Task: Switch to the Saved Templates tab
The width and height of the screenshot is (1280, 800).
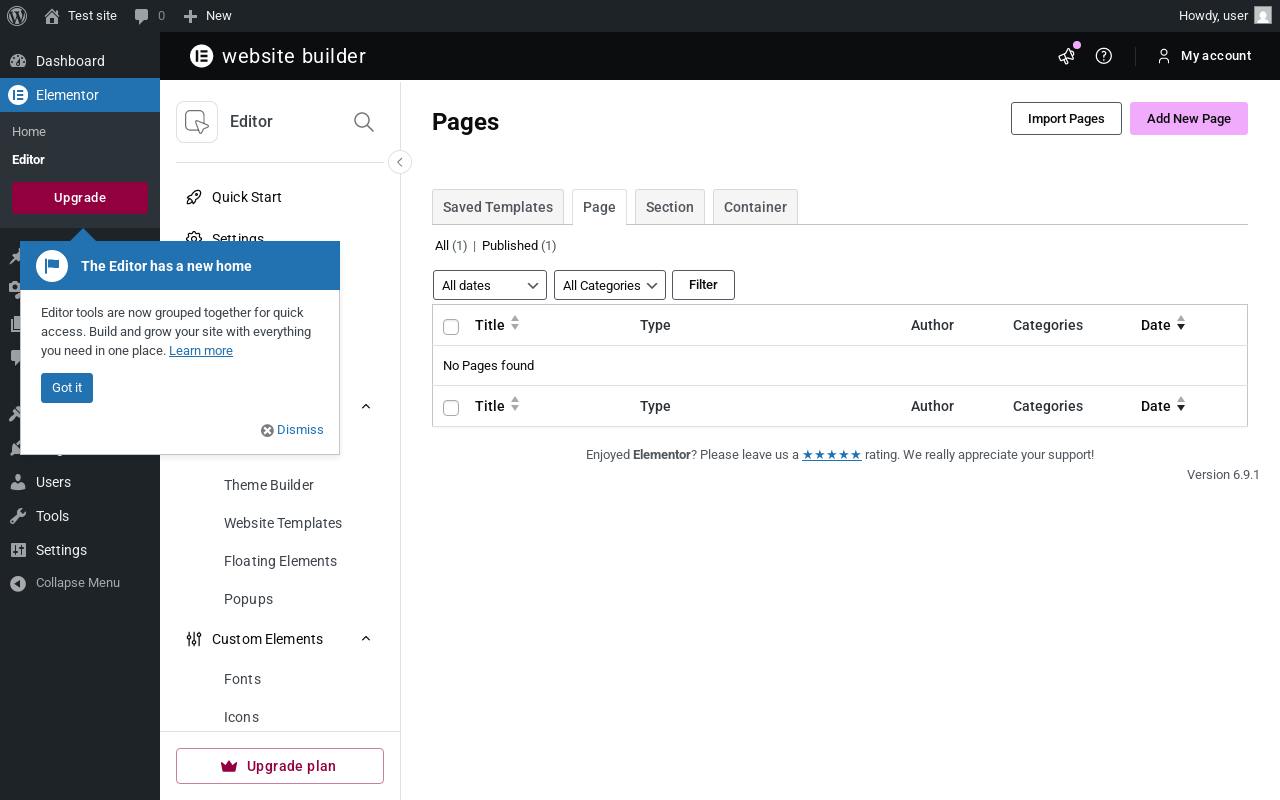Action: (x=498, y=207)
